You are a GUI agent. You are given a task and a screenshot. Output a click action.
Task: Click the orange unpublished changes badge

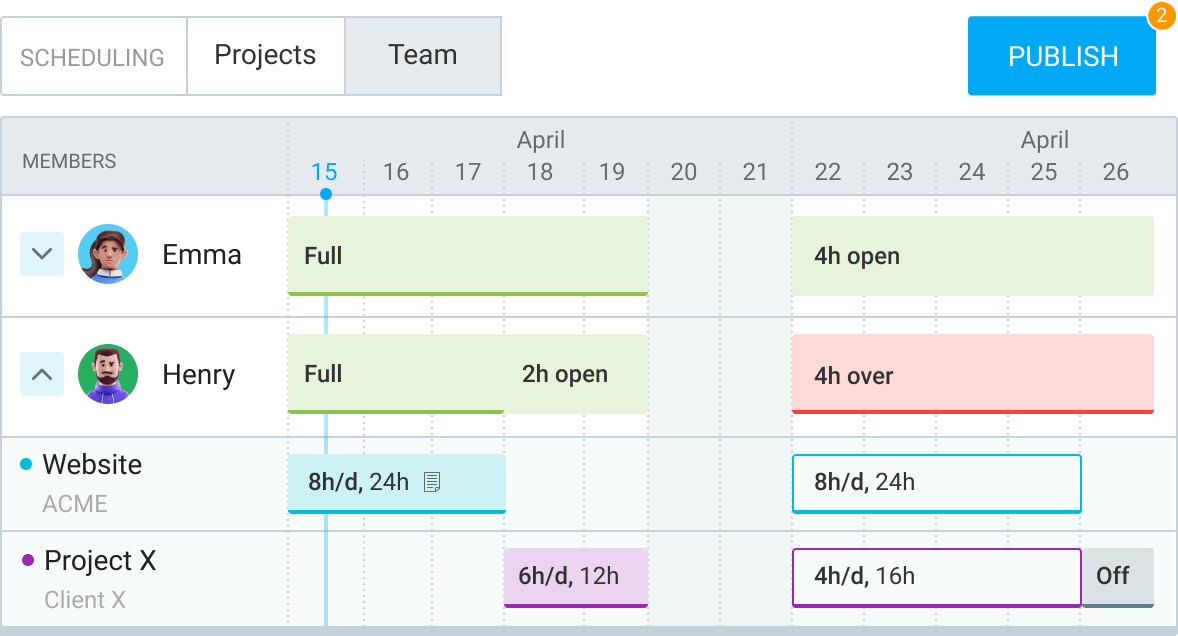pos(1161,16)
